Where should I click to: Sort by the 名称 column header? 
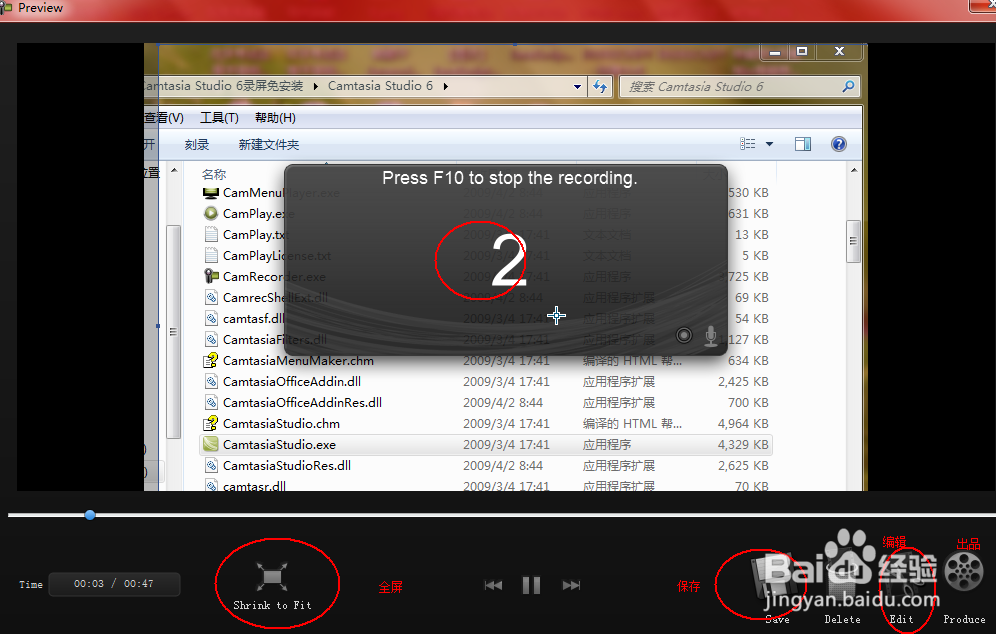(x=214, y=174)
